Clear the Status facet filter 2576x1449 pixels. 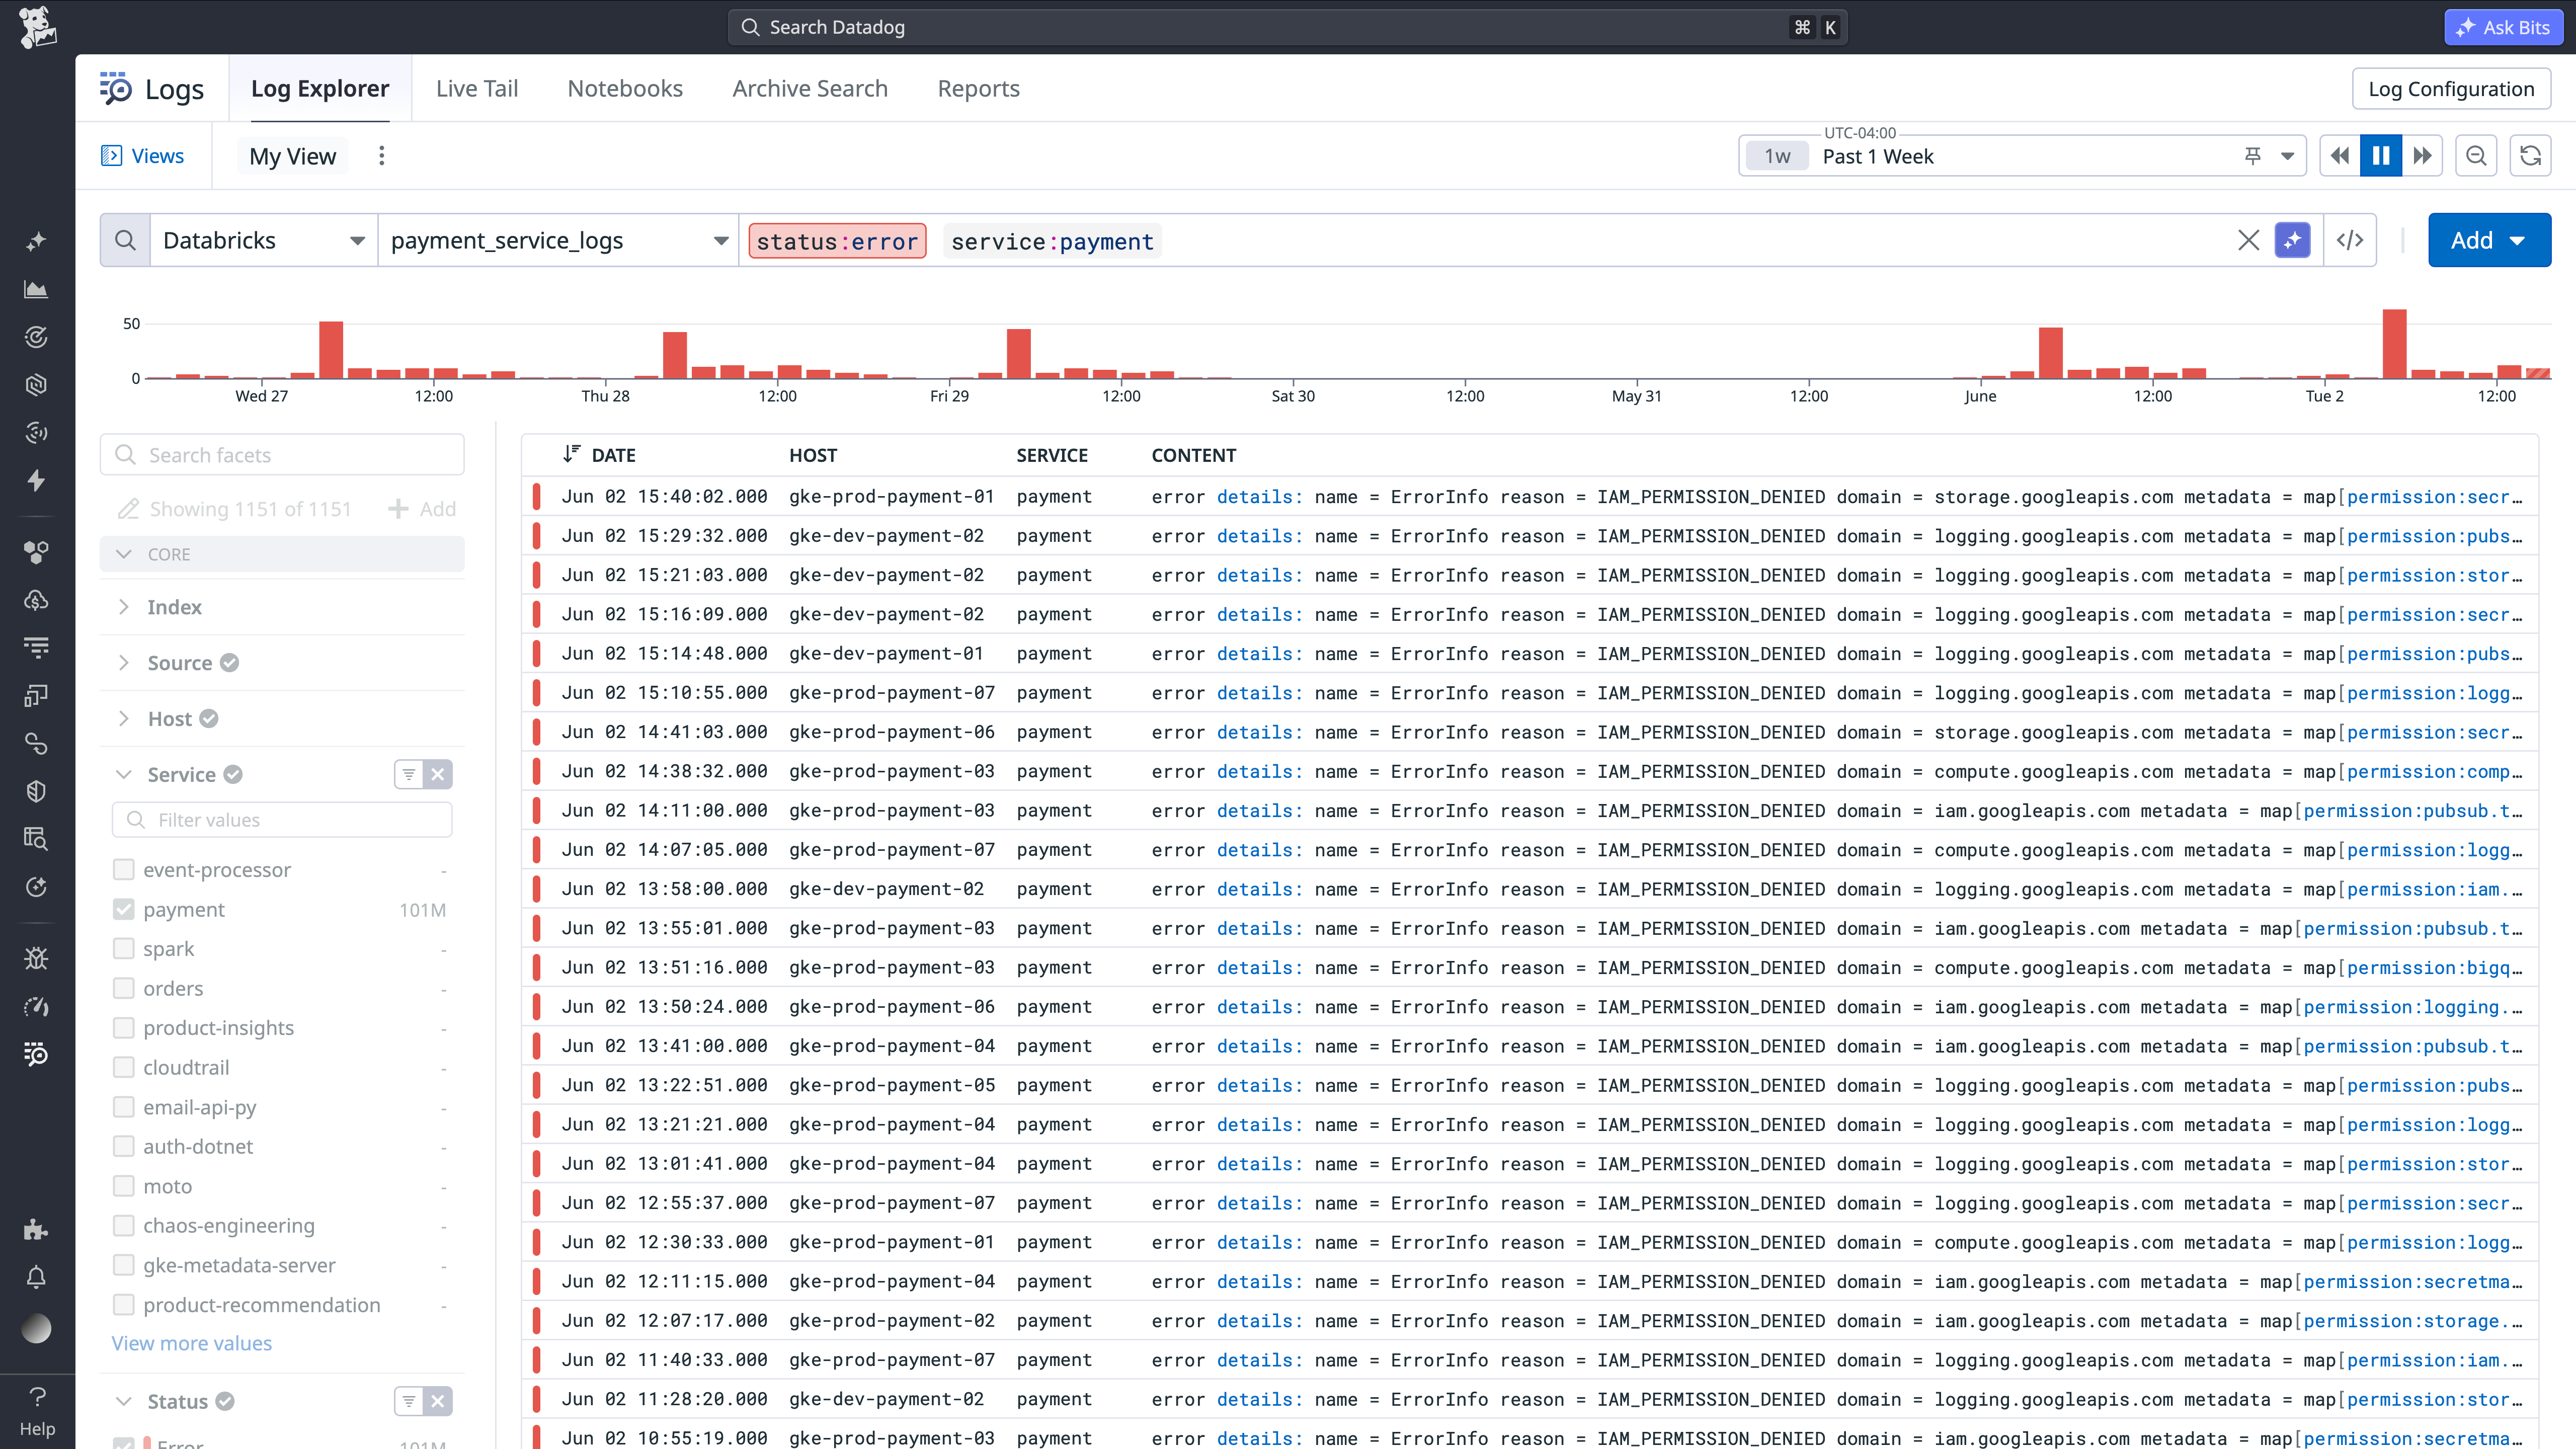[438, 1401]
